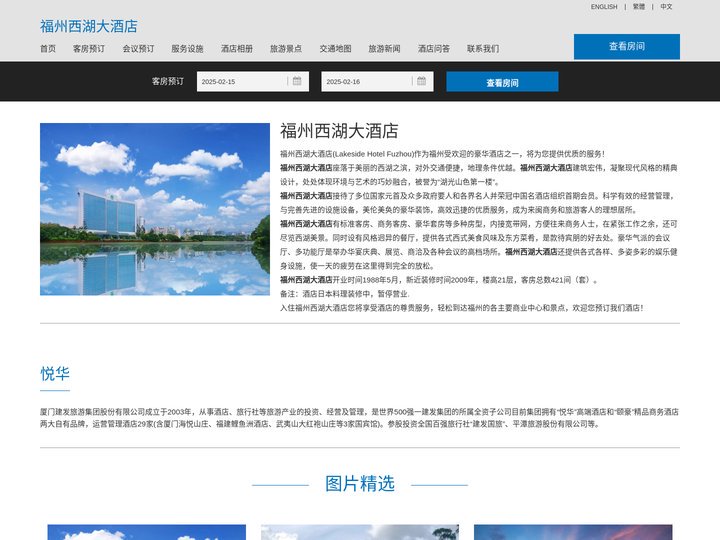
Task: Switch language to ENGLISH
Action: pyautogui.click(x=604, y=7)
